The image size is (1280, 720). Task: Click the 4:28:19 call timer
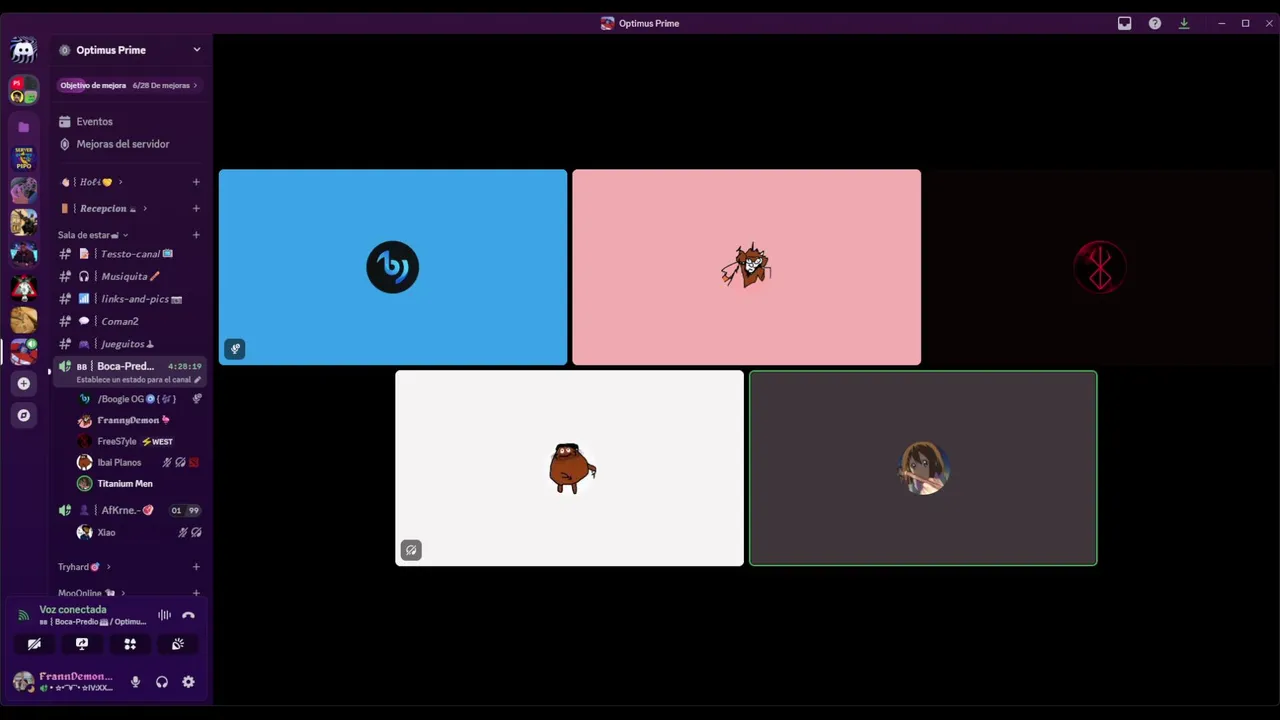(185, 366)
